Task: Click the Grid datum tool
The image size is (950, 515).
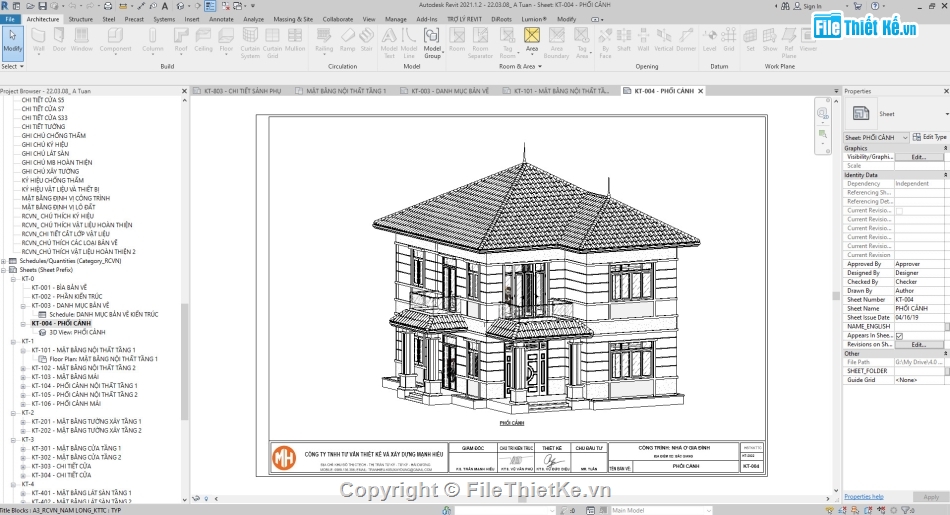Action: (x=729, y=41)
